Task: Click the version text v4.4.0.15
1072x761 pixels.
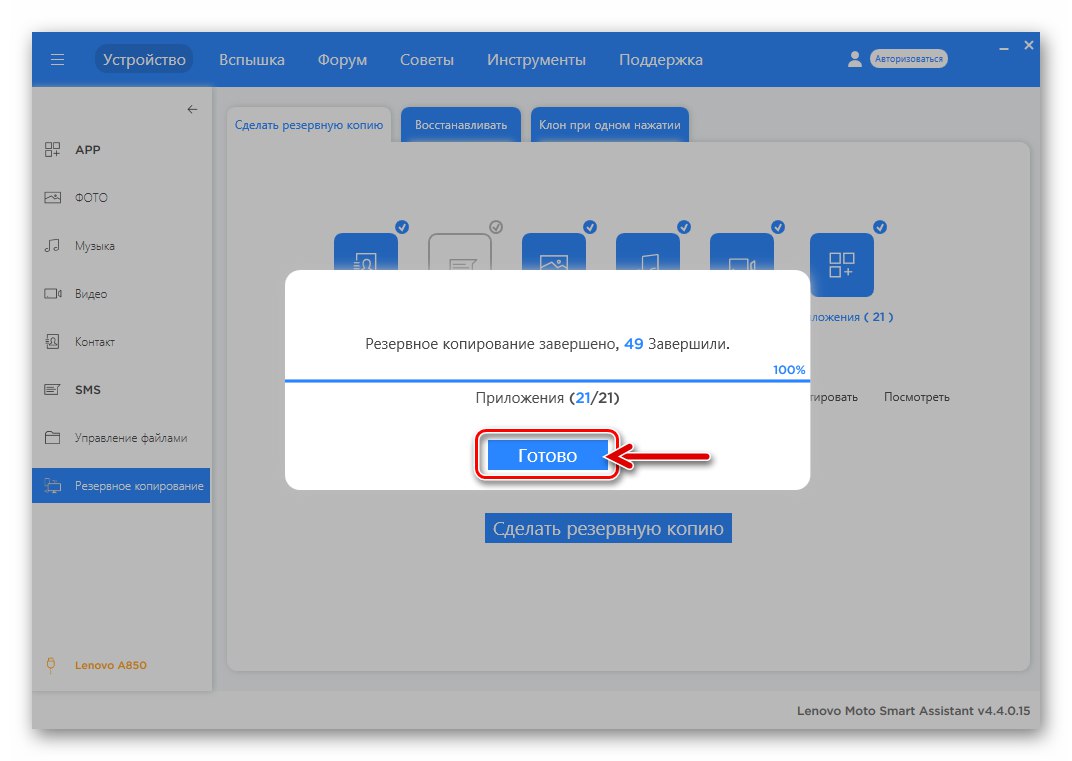Action: pos(1004,711)
